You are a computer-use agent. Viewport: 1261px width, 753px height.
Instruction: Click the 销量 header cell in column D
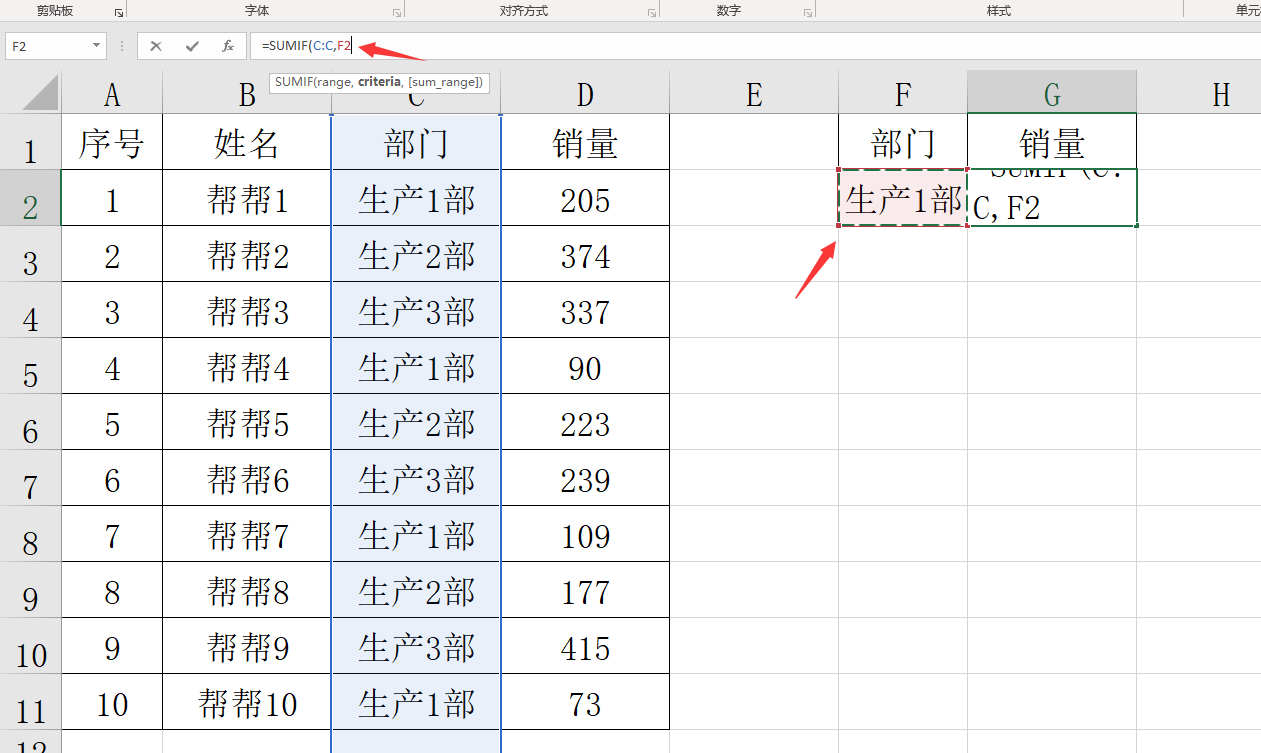click(585, 142)
